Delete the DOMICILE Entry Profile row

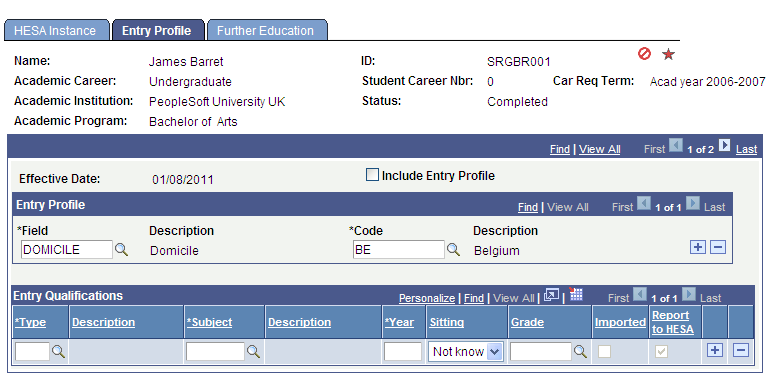point(718,247)
